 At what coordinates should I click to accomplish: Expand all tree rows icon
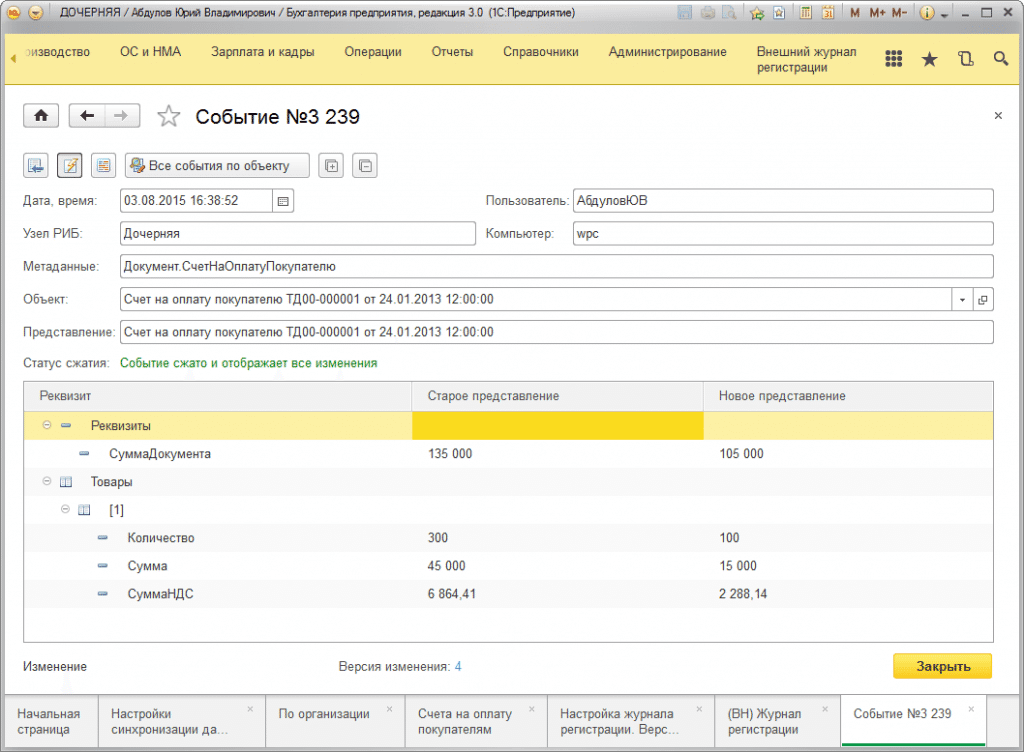(x=331, y=166)
